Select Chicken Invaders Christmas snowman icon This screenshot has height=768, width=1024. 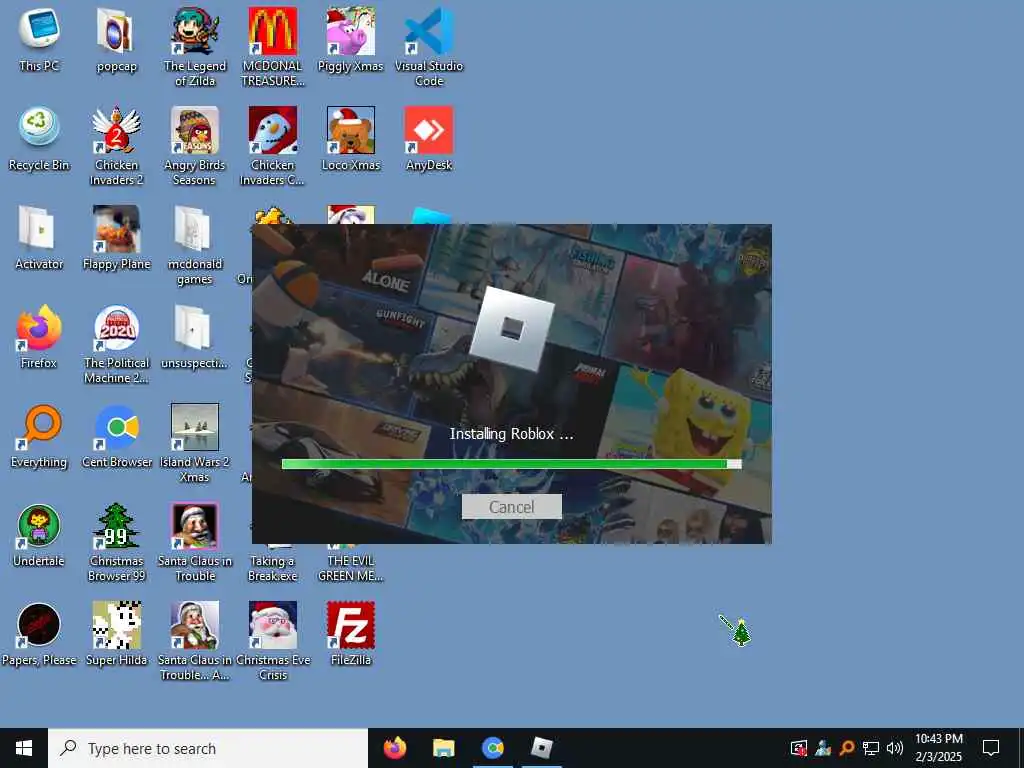click(273, 146)
